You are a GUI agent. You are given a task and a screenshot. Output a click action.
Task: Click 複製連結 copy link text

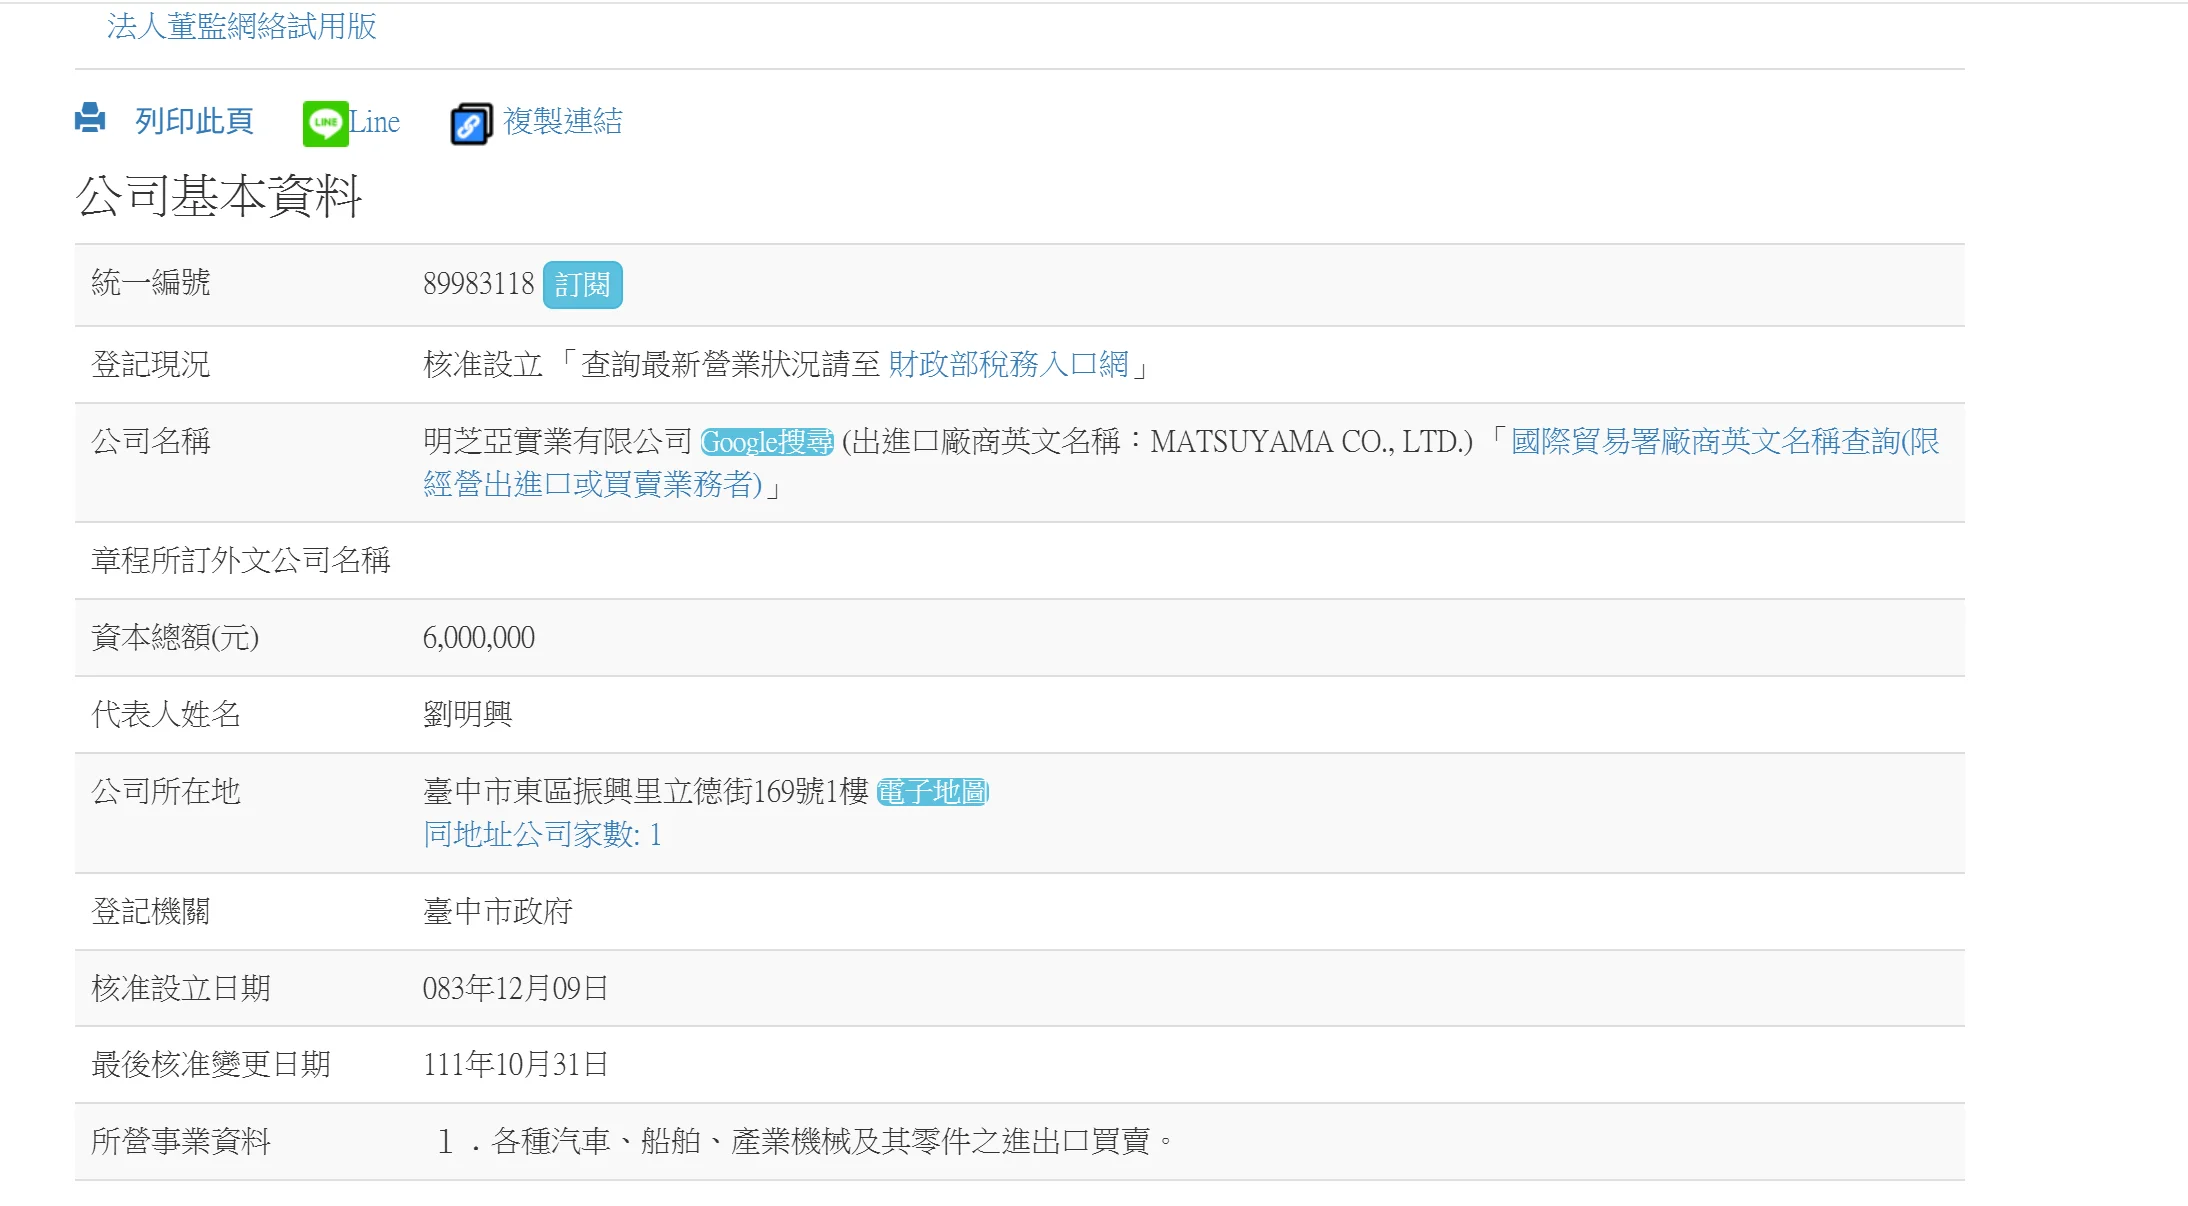tap(563, 121)
